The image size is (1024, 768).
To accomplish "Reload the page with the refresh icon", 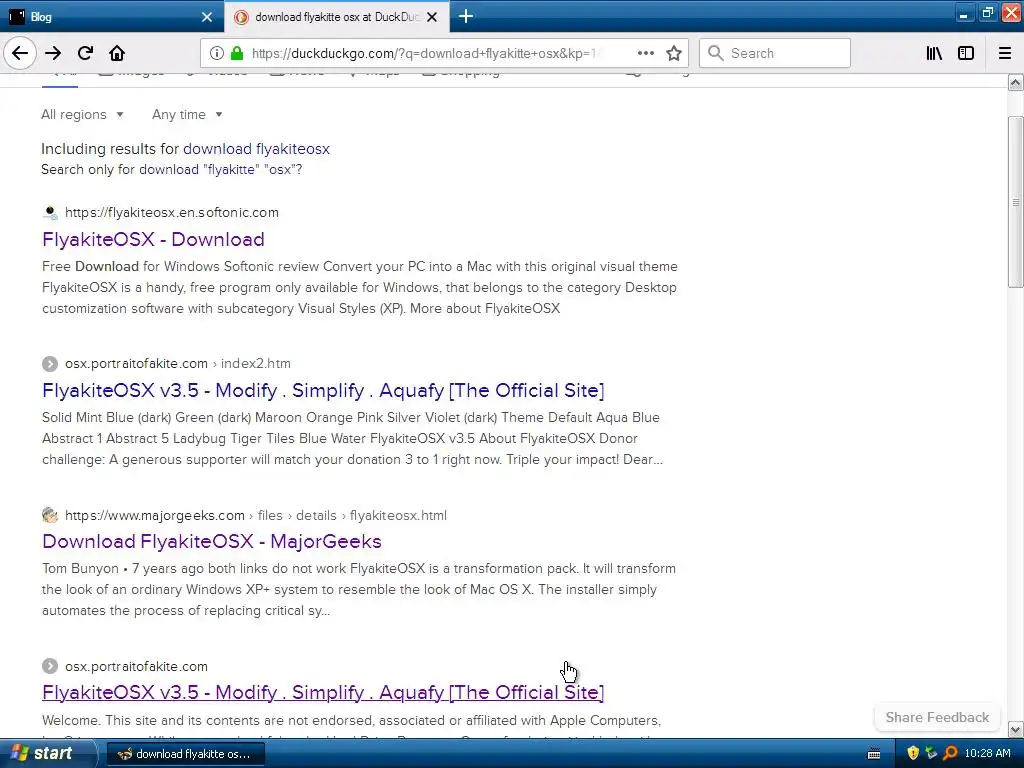I will [85, 53].
